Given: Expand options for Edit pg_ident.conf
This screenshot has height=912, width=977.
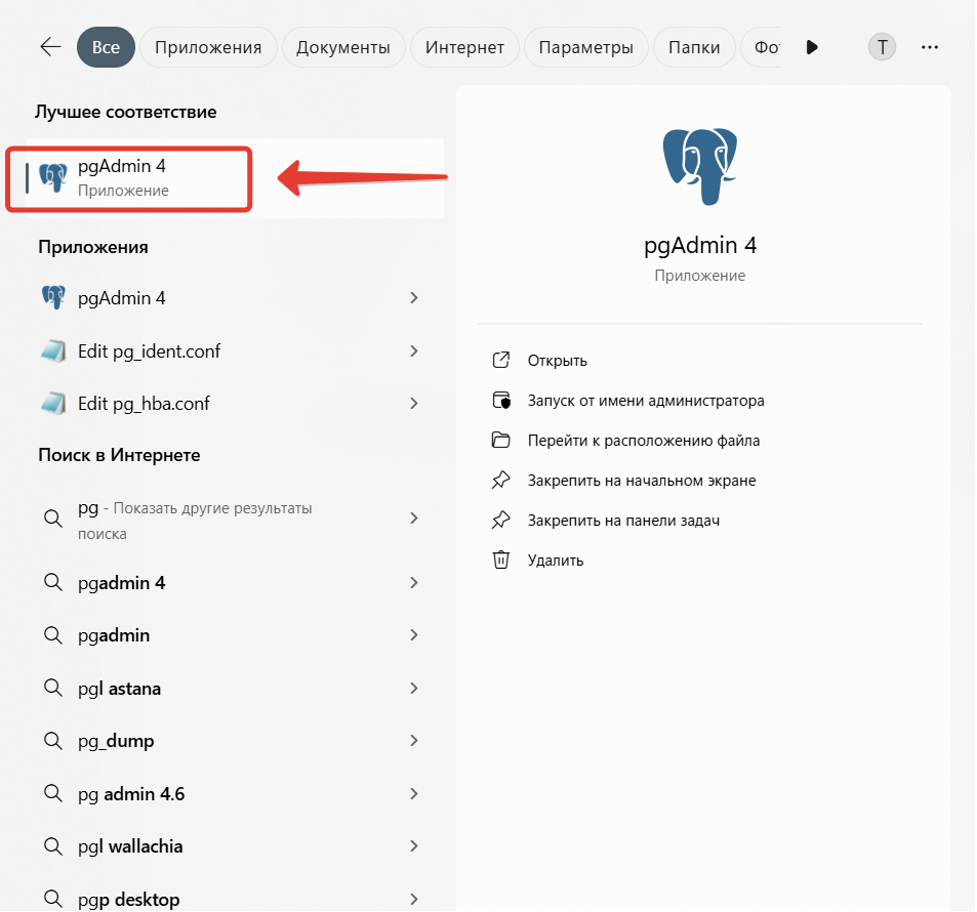Looking at the screenshot, I should pyautogui.click(x=414, y=351).
